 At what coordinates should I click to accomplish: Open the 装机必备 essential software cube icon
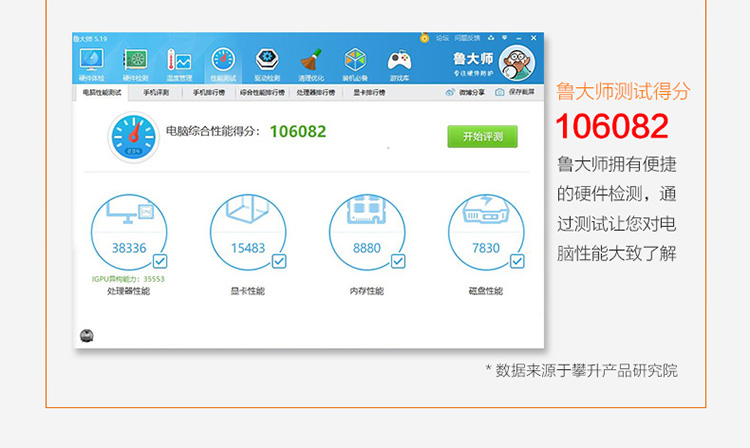pos(355,60)
